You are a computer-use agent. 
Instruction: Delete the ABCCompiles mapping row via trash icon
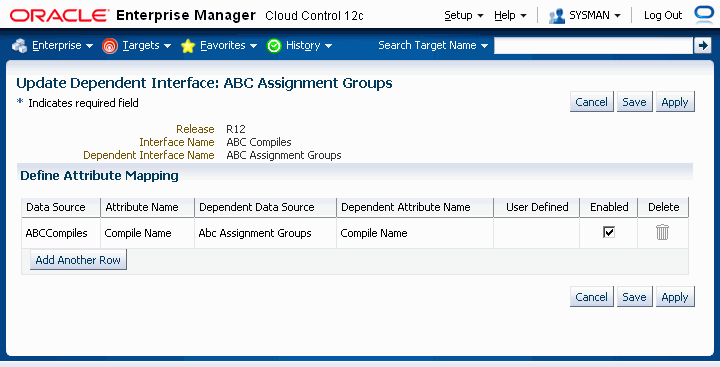[x=662, y=232]
